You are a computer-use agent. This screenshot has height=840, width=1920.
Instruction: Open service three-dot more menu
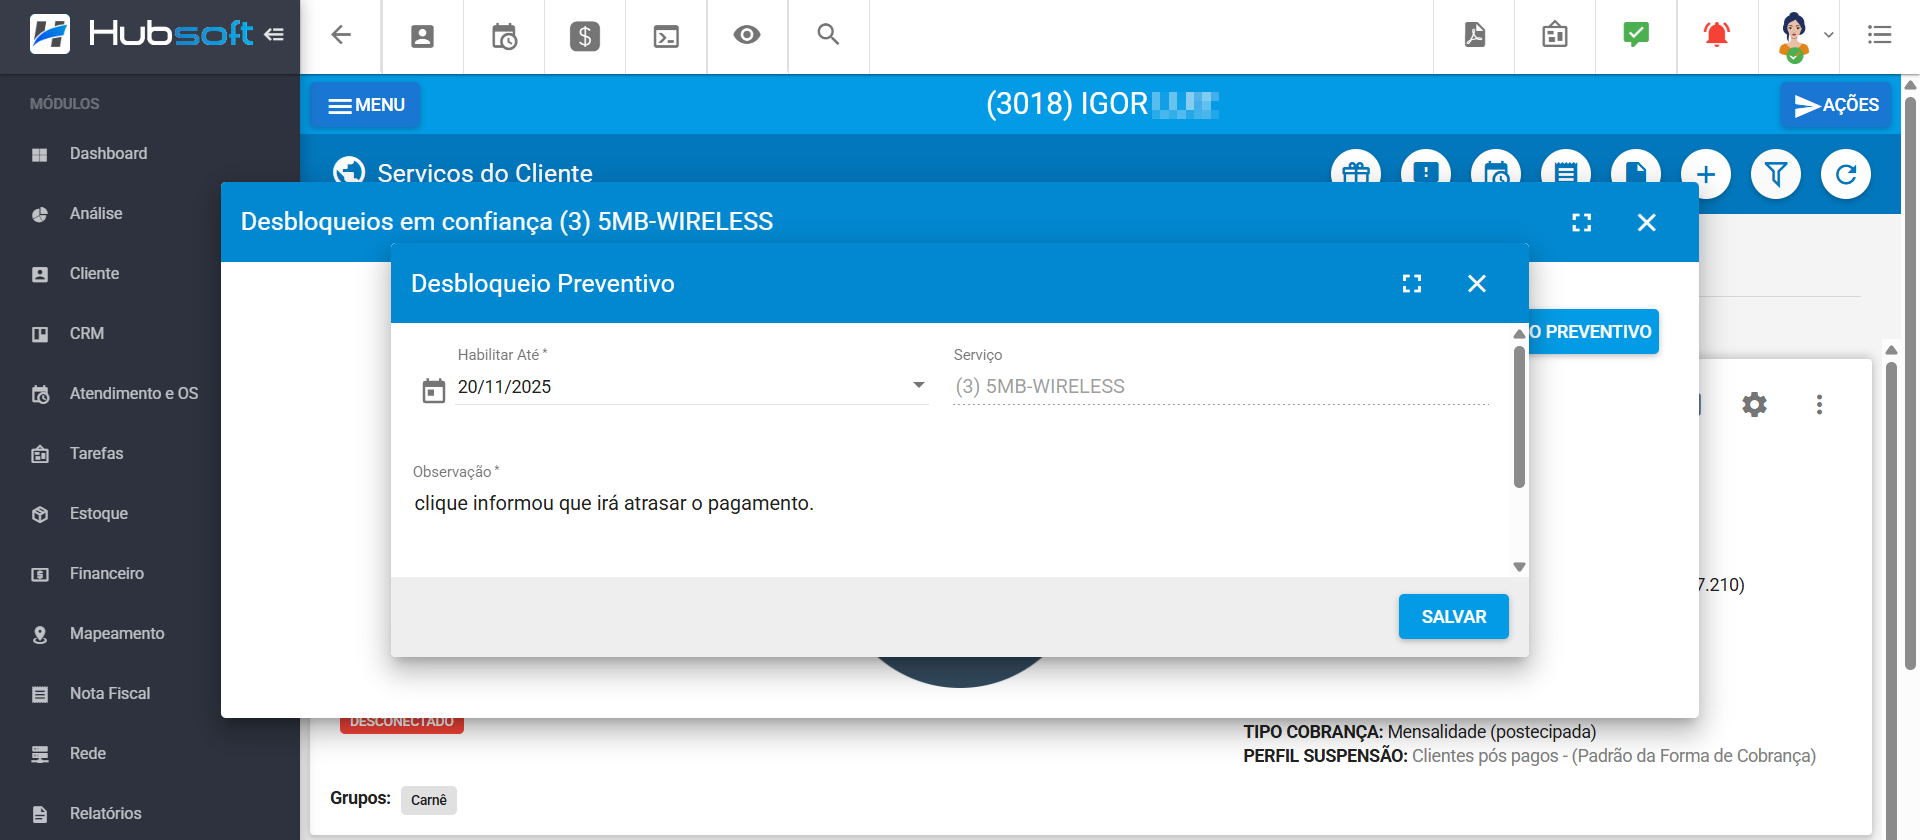pyautogui.click(x=1819, y=404)
